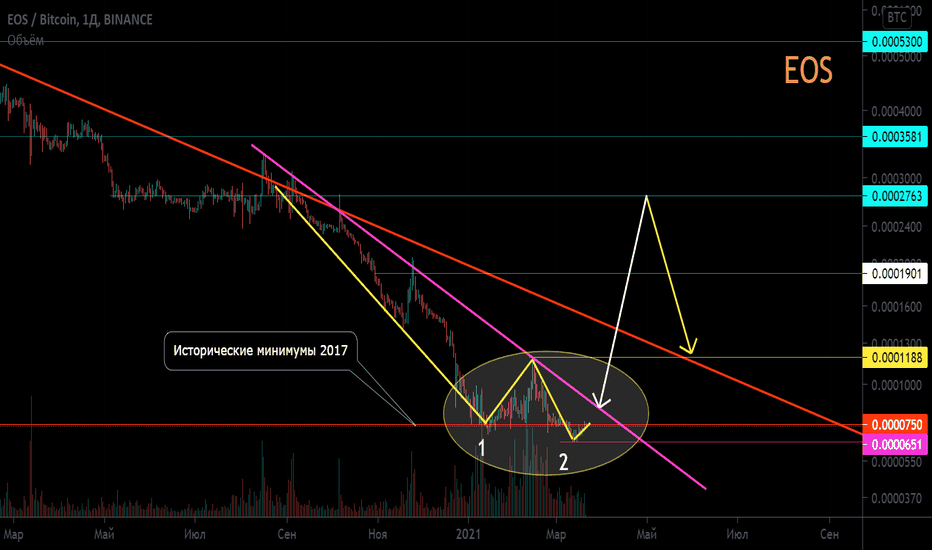Click the Объём volume indicator label

pyautogui.click(x=26, y=40)
